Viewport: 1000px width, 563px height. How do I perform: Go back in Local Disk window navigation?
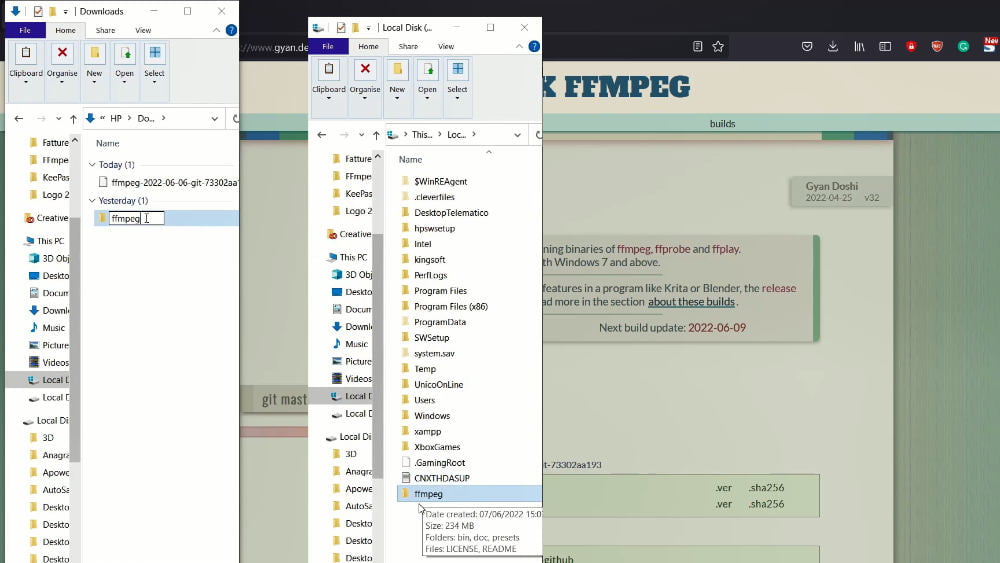pyautogui.click(x=322, y=135)
